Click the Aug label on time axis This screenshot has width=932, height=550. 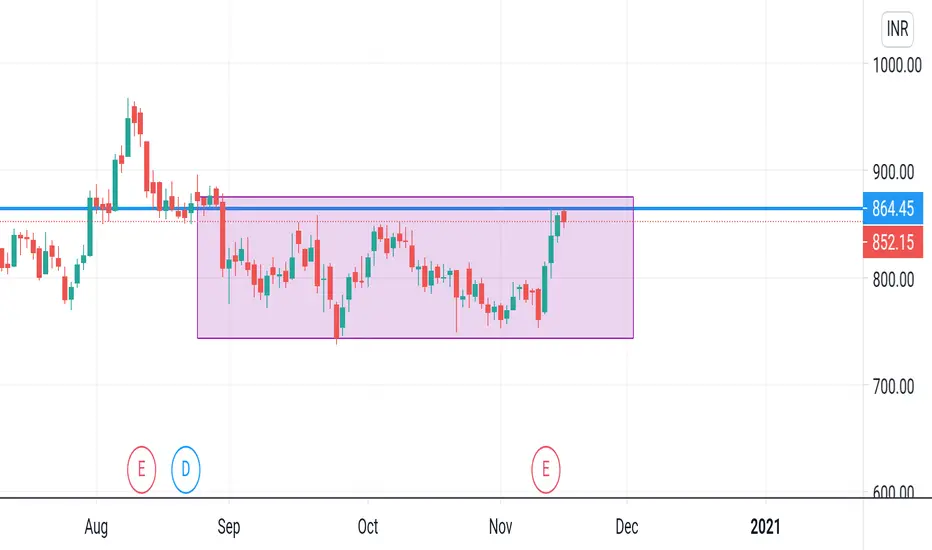96,527
